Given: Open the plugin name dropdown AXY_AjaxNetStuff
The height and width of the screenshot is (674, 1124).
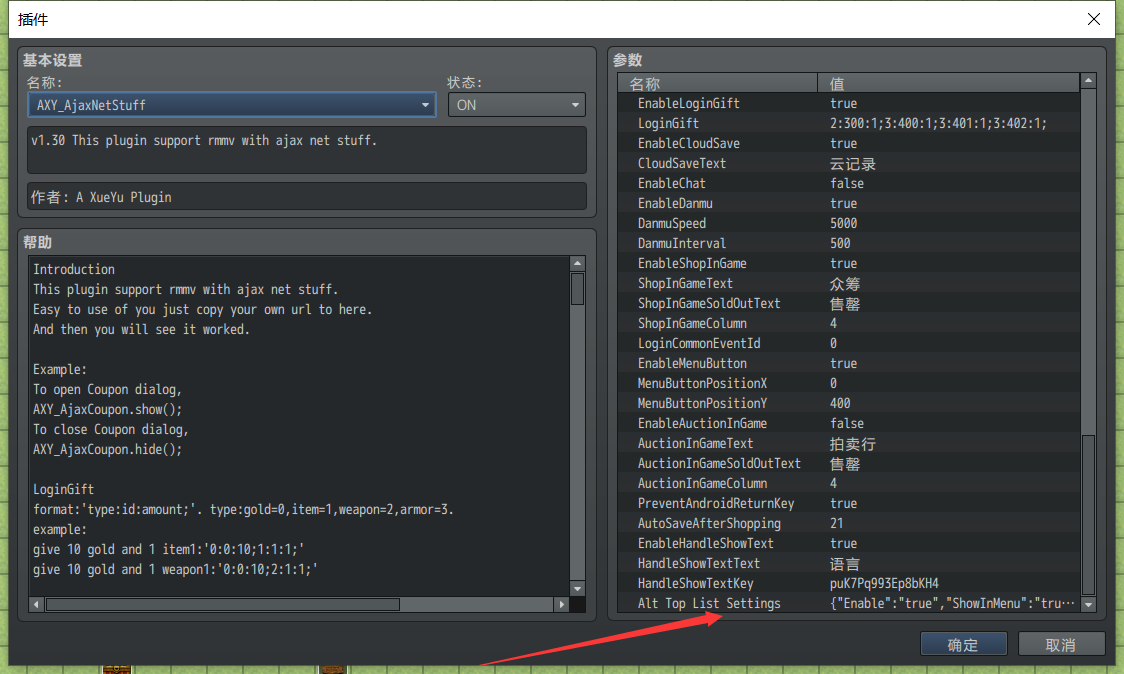Looking at the screenshot, I should (232, 105).
